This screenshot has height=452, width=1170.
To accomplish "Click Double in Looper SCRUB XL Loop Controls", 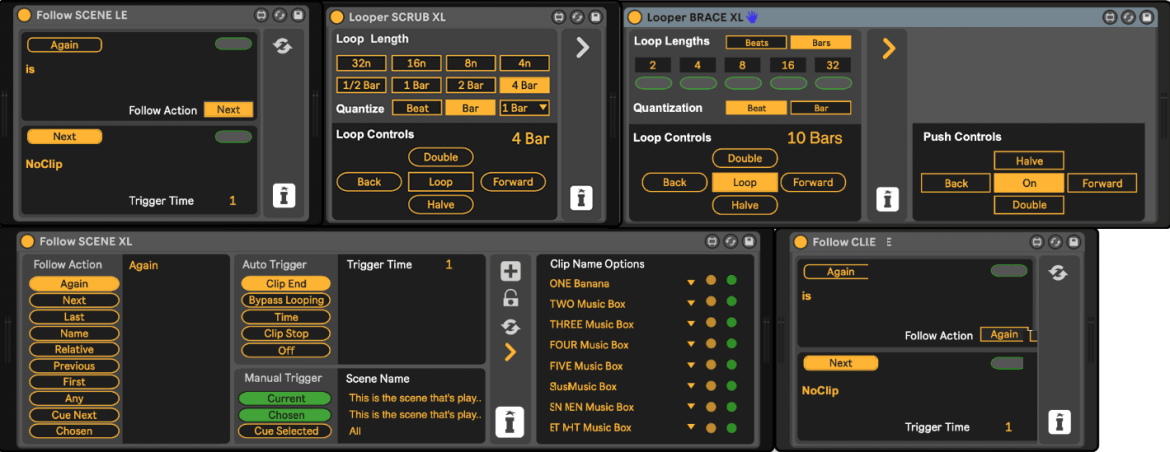I will [440, 157].
